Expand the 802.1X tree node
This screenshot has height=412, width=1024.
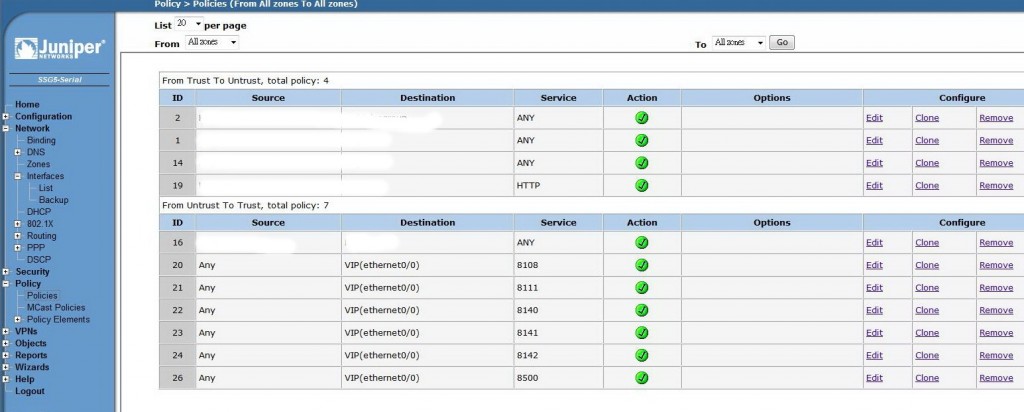coord(18,224)
